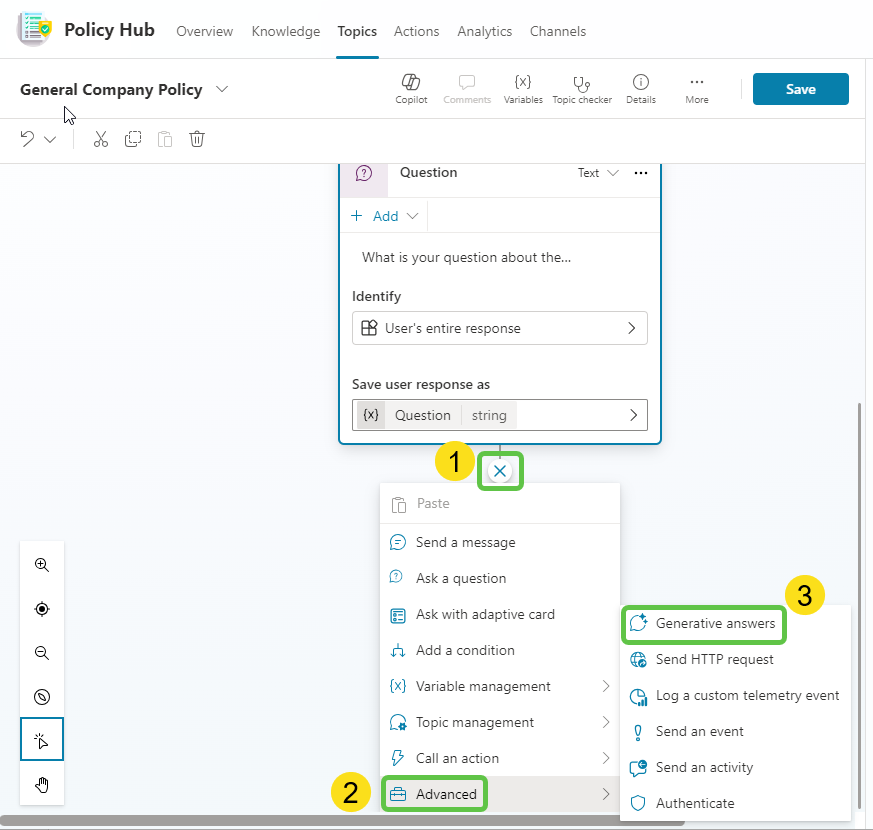Toggle the pan hand tool

tap(42, 784)
